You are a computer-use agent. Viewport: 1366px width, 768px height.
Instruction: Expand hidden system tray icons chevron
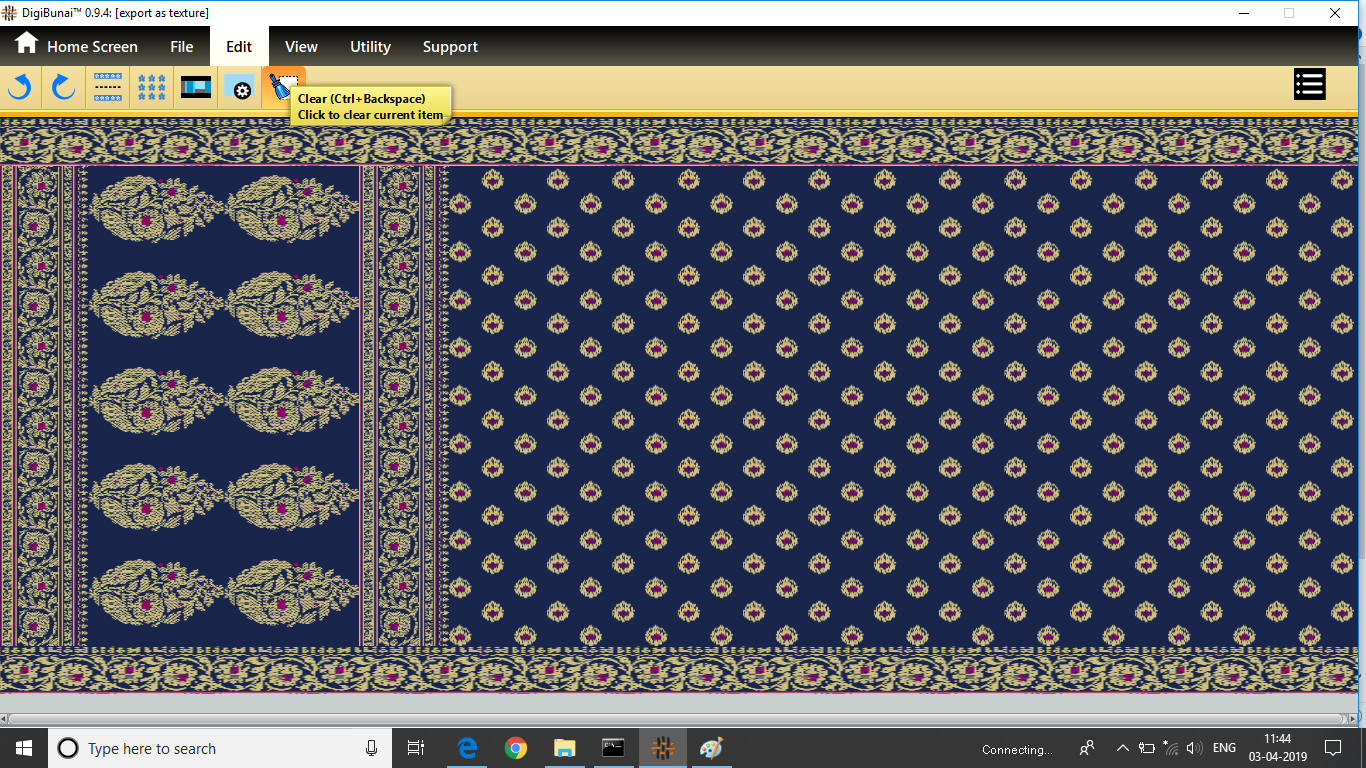(1122, 748)
